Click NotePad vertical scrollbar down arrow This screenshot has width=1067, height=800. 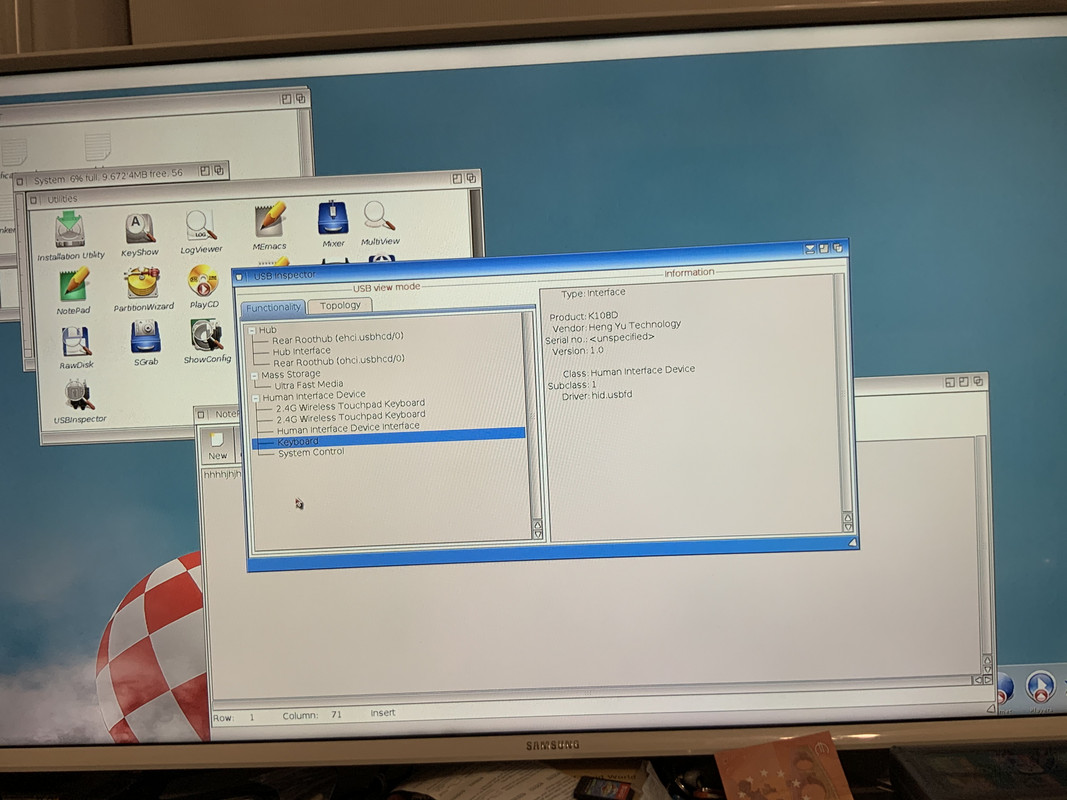point(988,669)
